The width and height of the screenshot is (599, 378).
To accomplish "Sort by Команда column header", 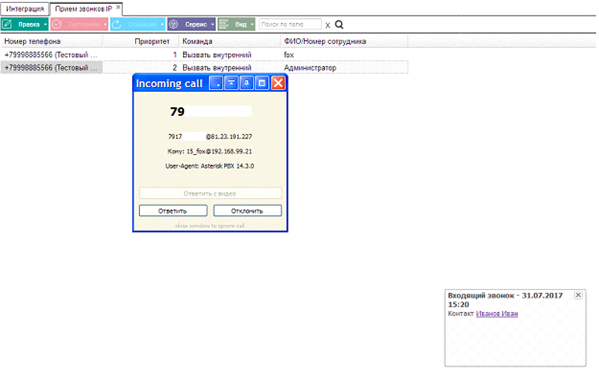I will point(230,41).
